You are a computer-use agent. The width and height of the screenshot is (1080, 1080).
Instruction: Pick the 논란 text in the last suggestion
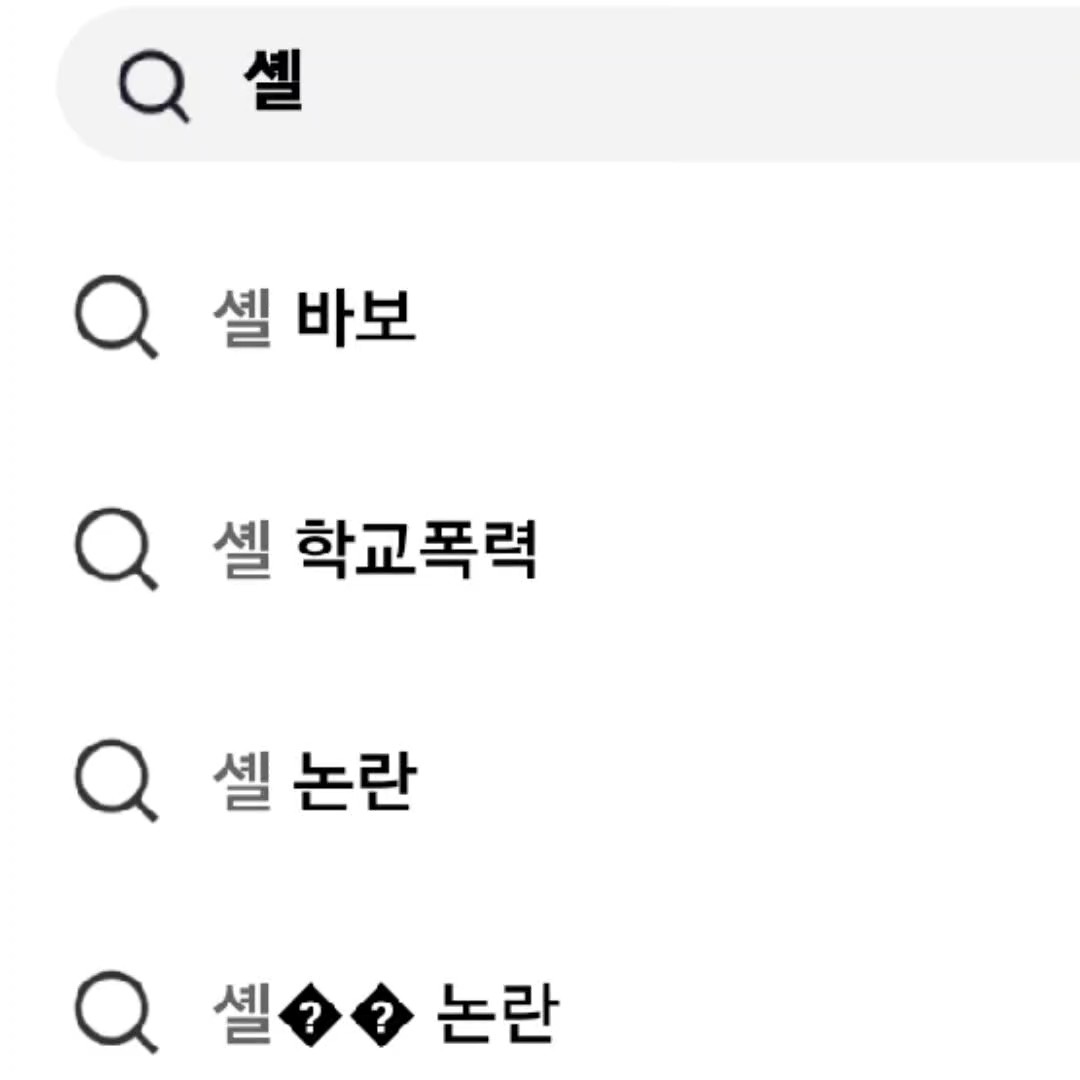[x=496, y=1011]
